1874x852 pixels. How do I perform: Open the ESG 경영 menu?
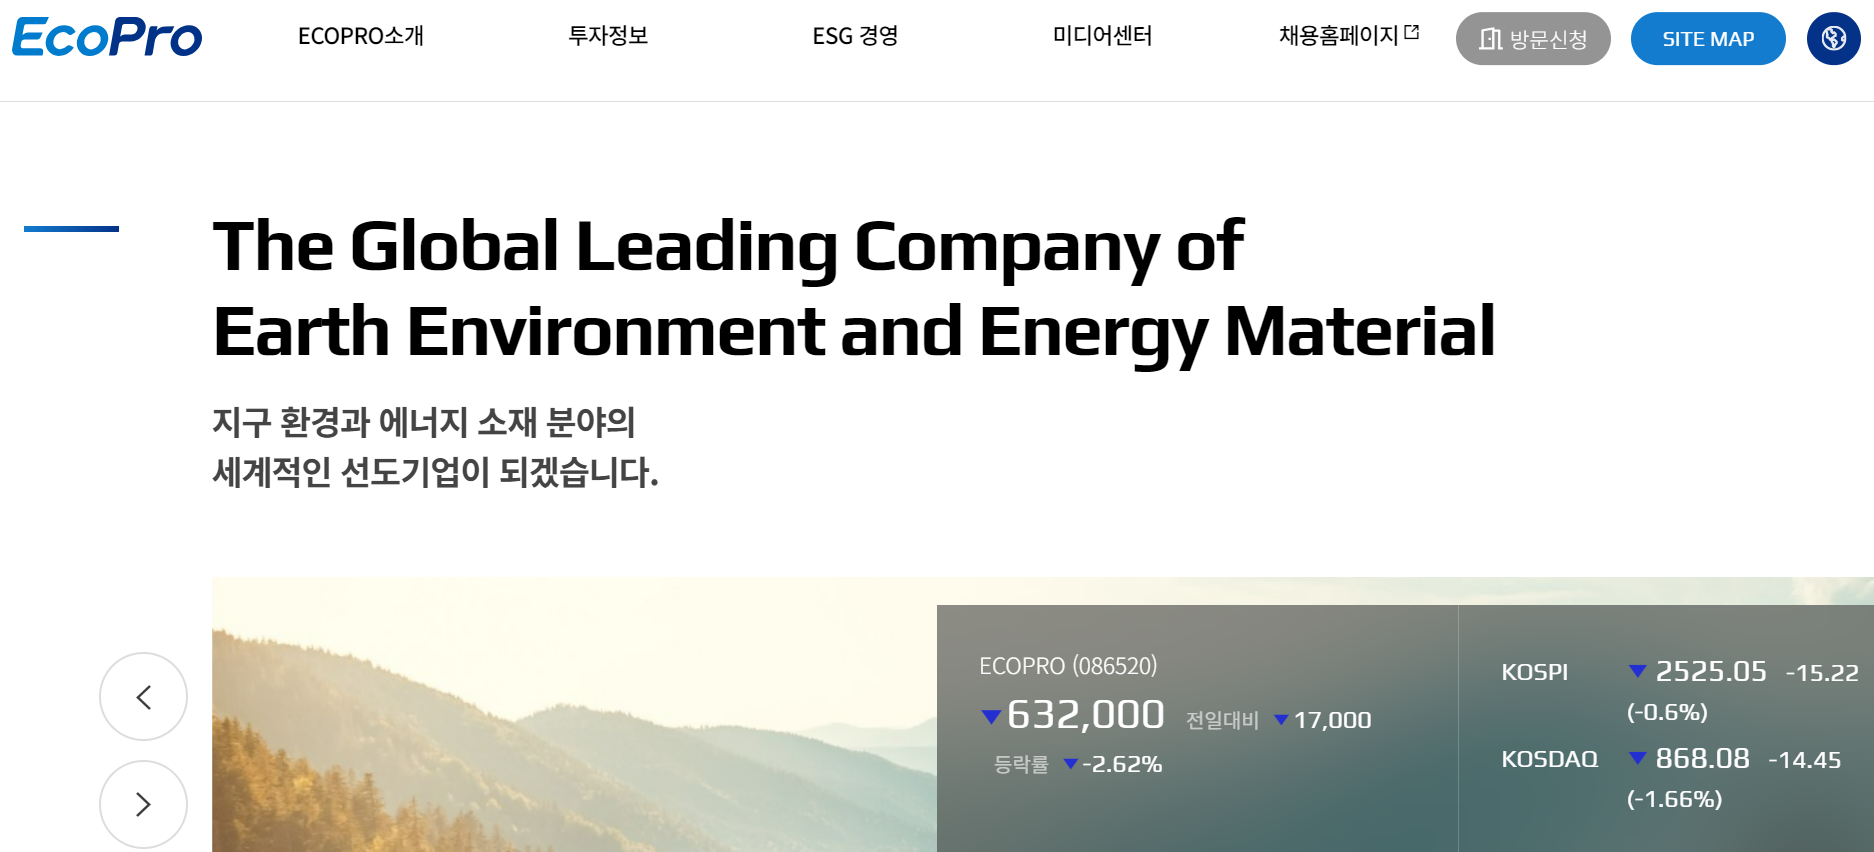[855, 36]
